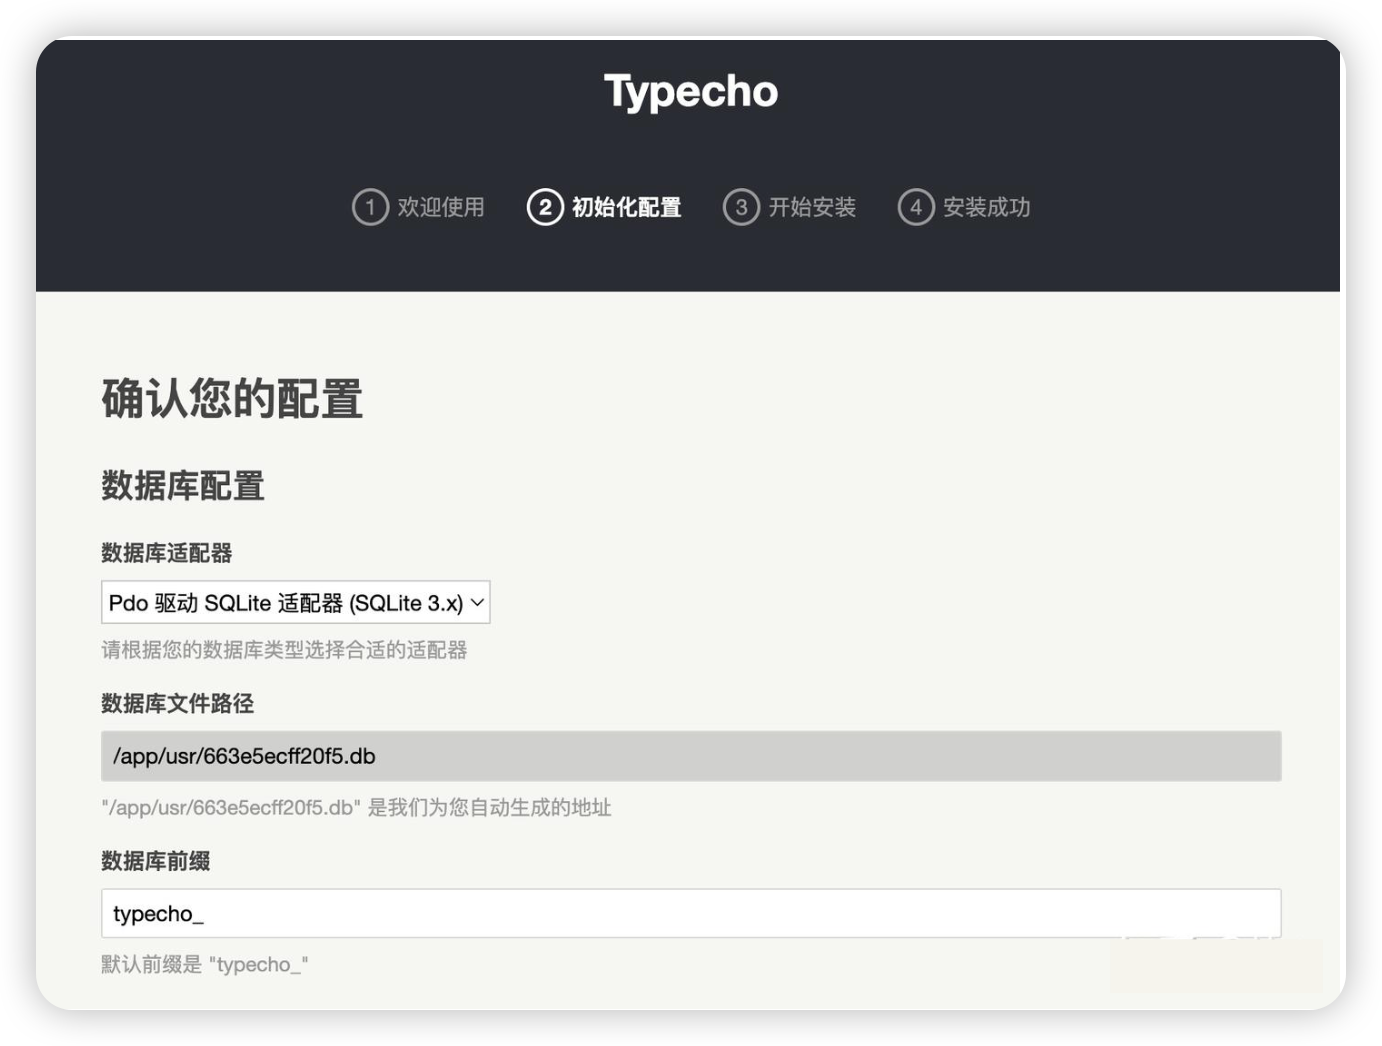The image size is (1382, 1046).
Task: Click hint text 默认前缀是 "typecho_"
Action: (205, 964)
